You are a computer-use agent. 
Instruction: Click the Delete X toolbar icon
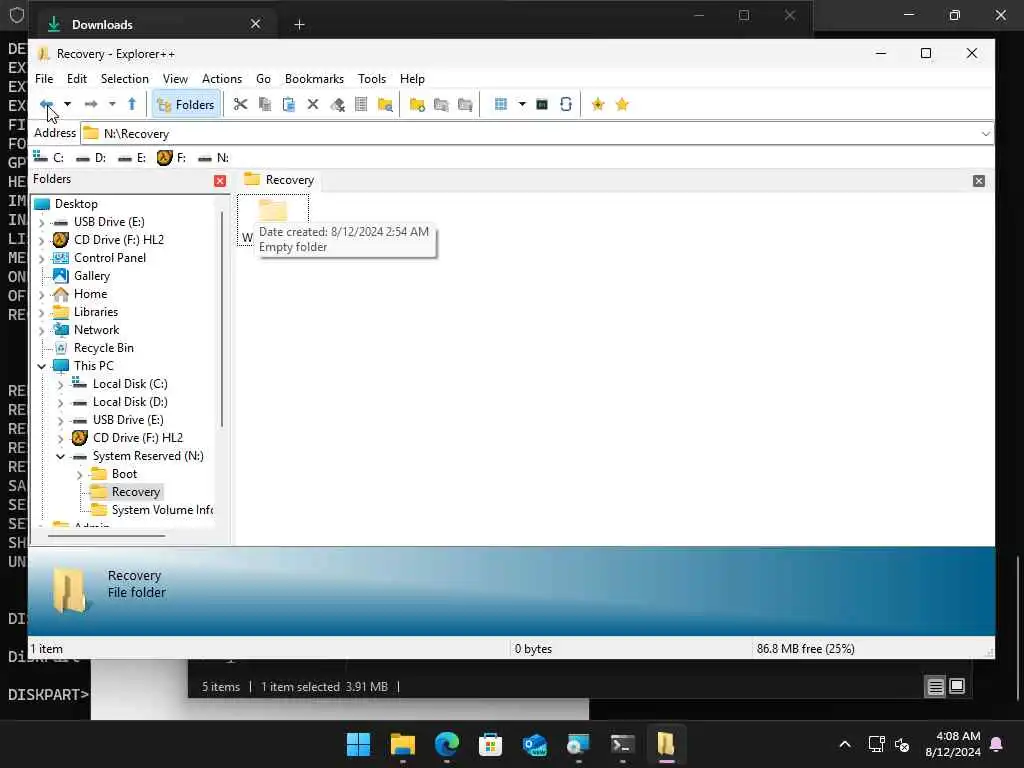tap(313, 104)
